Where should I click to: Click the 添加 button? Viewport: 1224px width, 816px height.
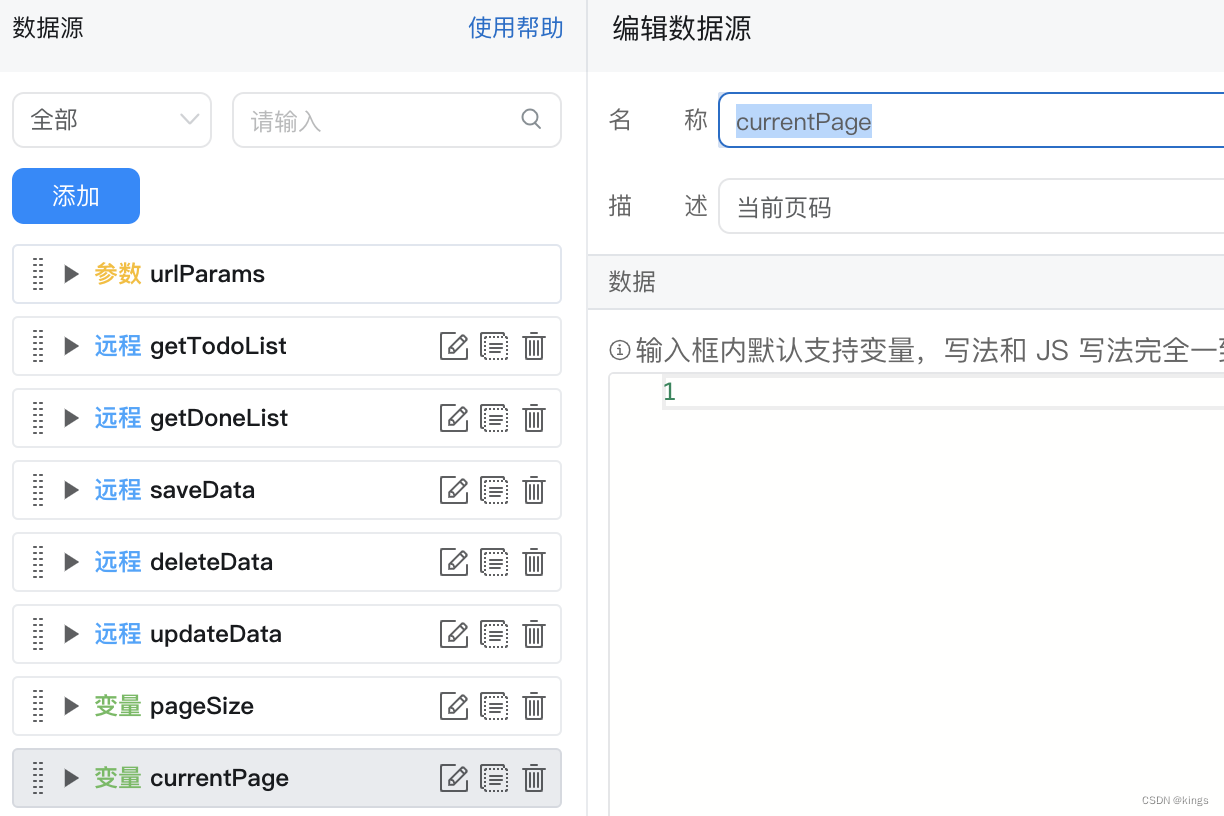(76, 196)
